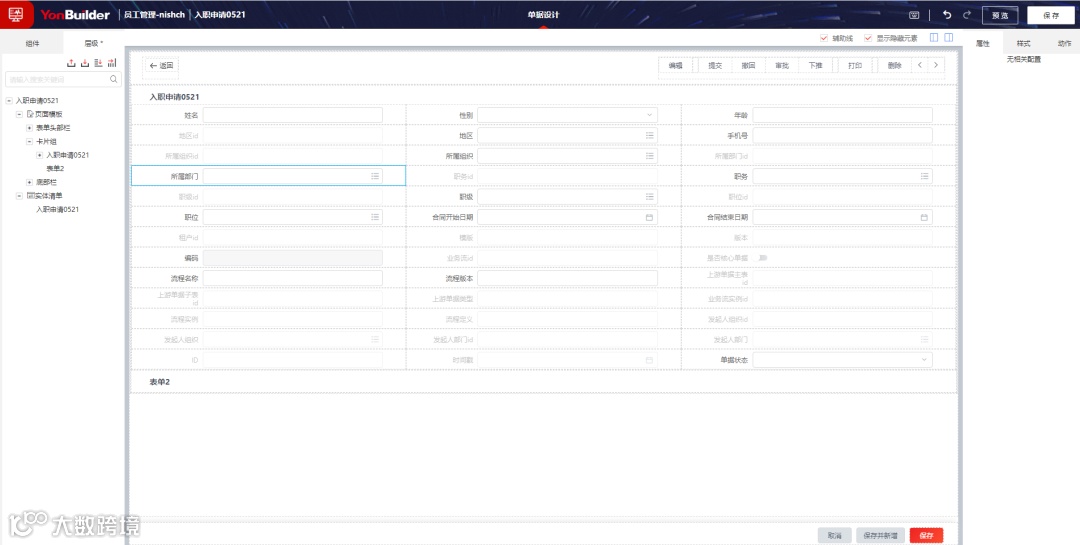Switch to the 层级 tab
Viewport: 1080px width, 545px height.
[93, 43]
